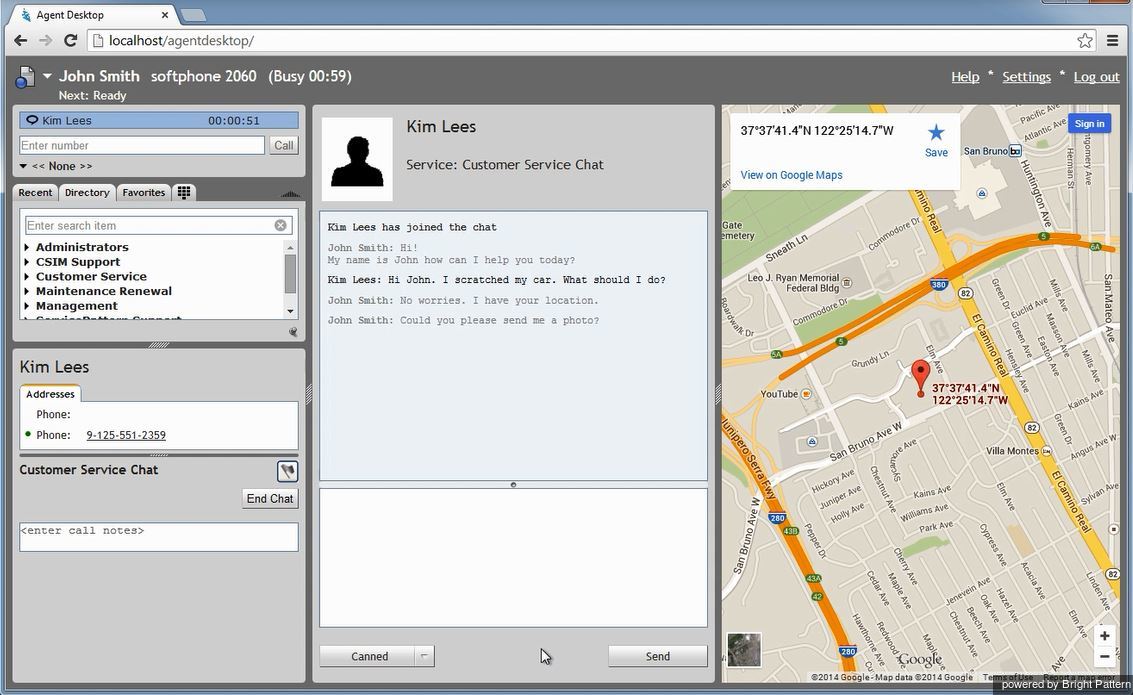Switch to the Directory tab
1133x695 pixels.
click(x=87, y=192)
